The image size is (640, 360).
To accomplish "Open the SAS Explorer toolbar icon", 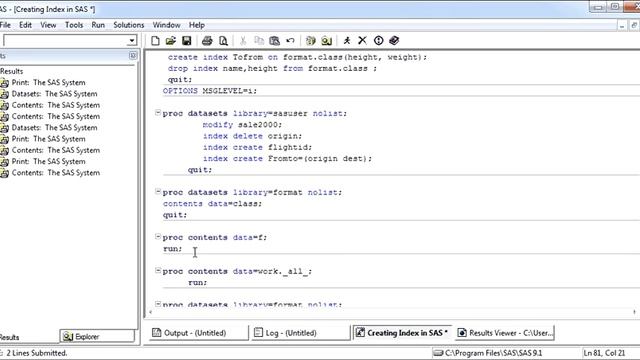I will [x=326, y=40].
